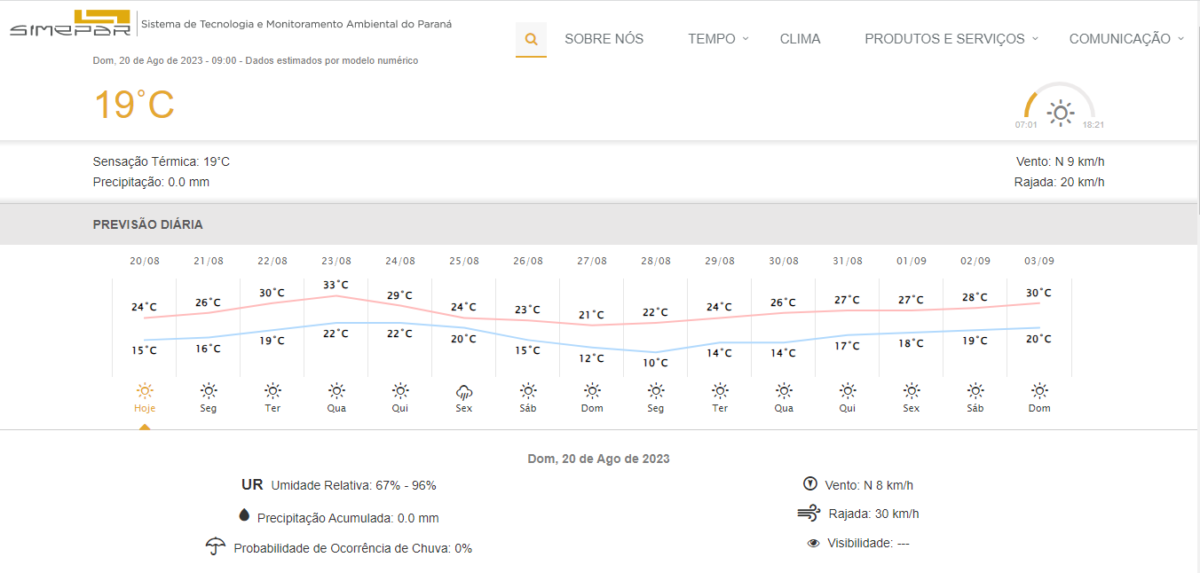Expand the TEMPO dropdown menu
This screenshot has height=573, width=1200.
718,39
